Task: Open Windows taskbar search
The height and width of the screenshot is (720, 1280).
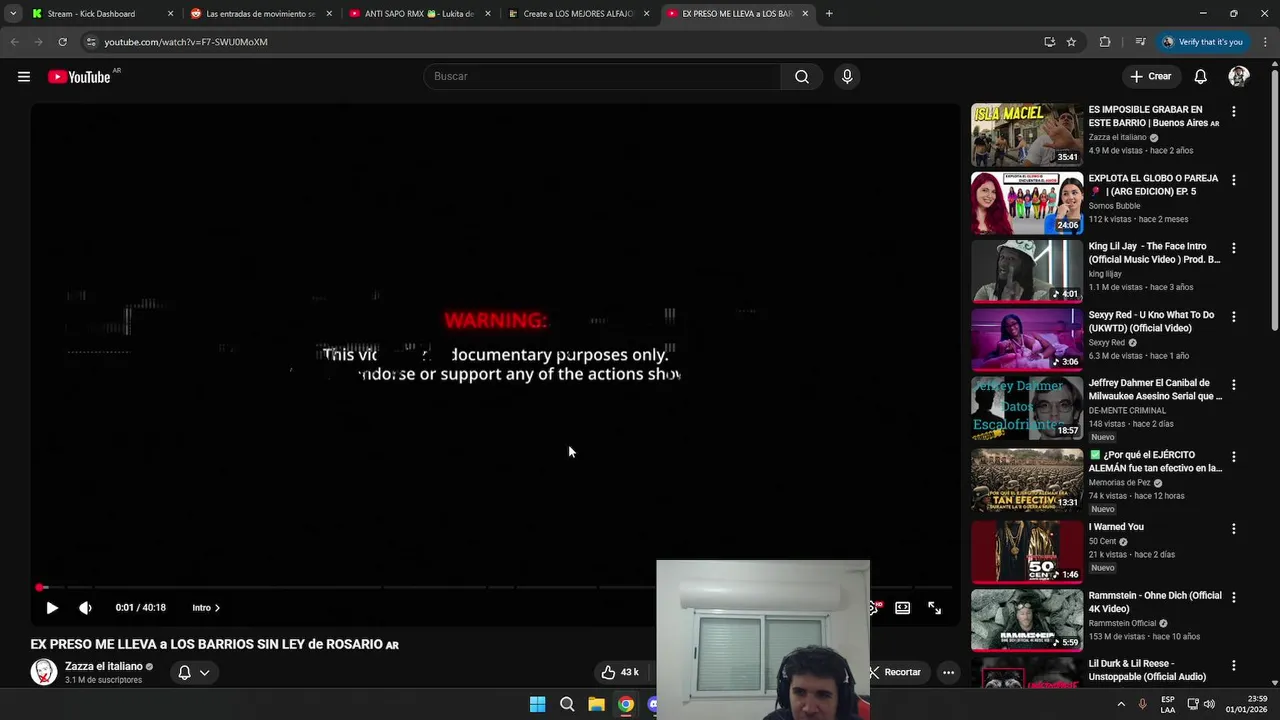Action: pyautogui.click(x=567, y=704)
